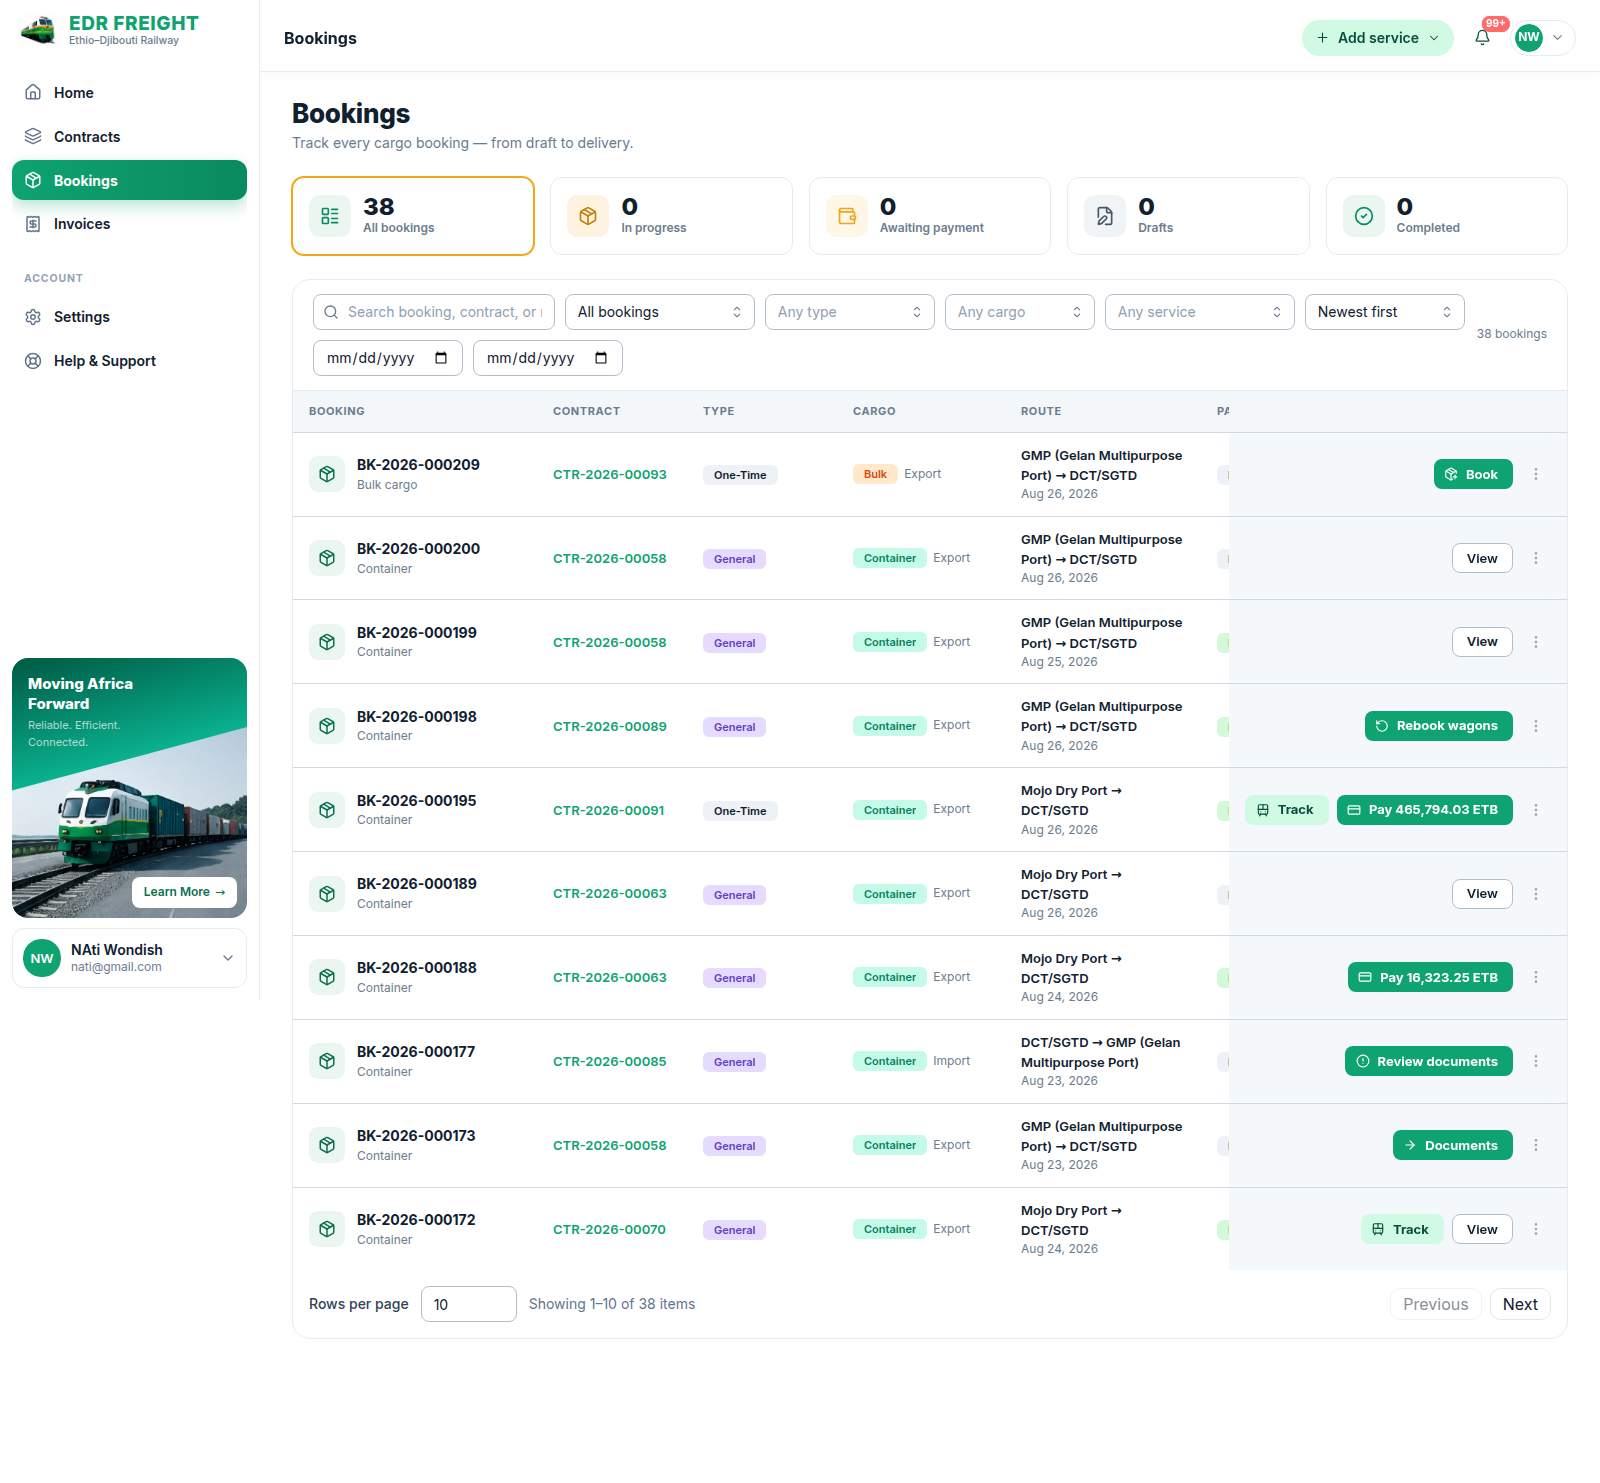This screenshot has width=1600, height=1483.
Task: Click NW avatar in top bar
Action: click(1529, 38)
